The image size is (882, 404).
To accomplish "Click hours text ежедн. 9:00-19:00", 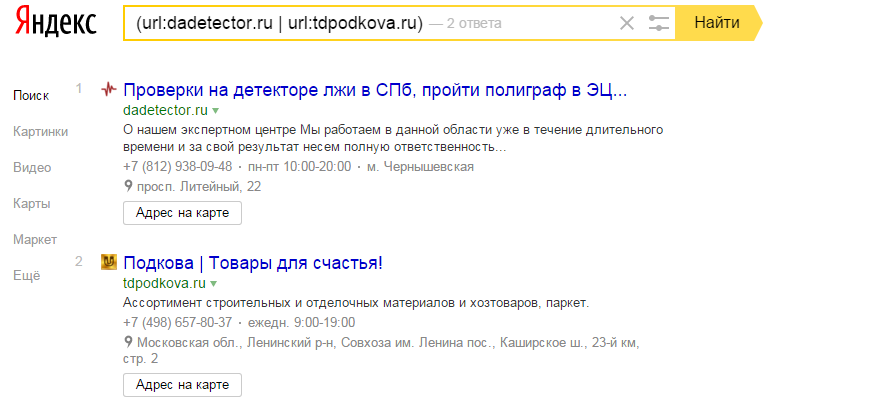I will [302, 323].
